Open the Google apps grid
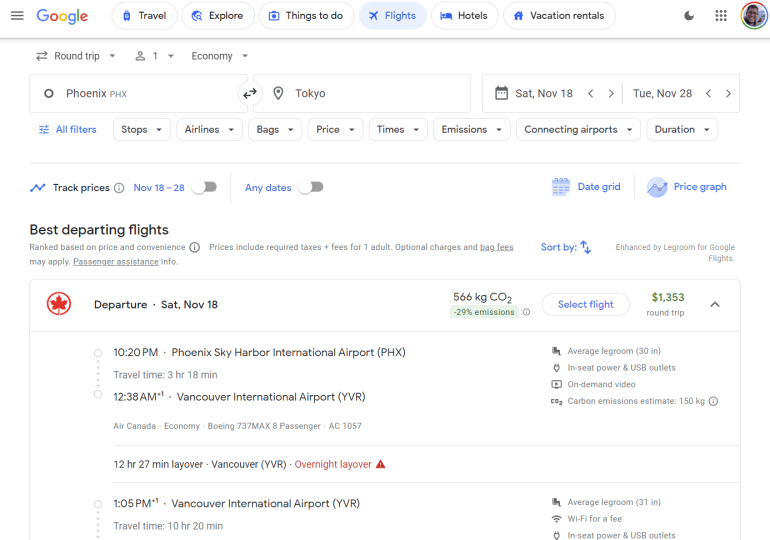 click(721, 16)
